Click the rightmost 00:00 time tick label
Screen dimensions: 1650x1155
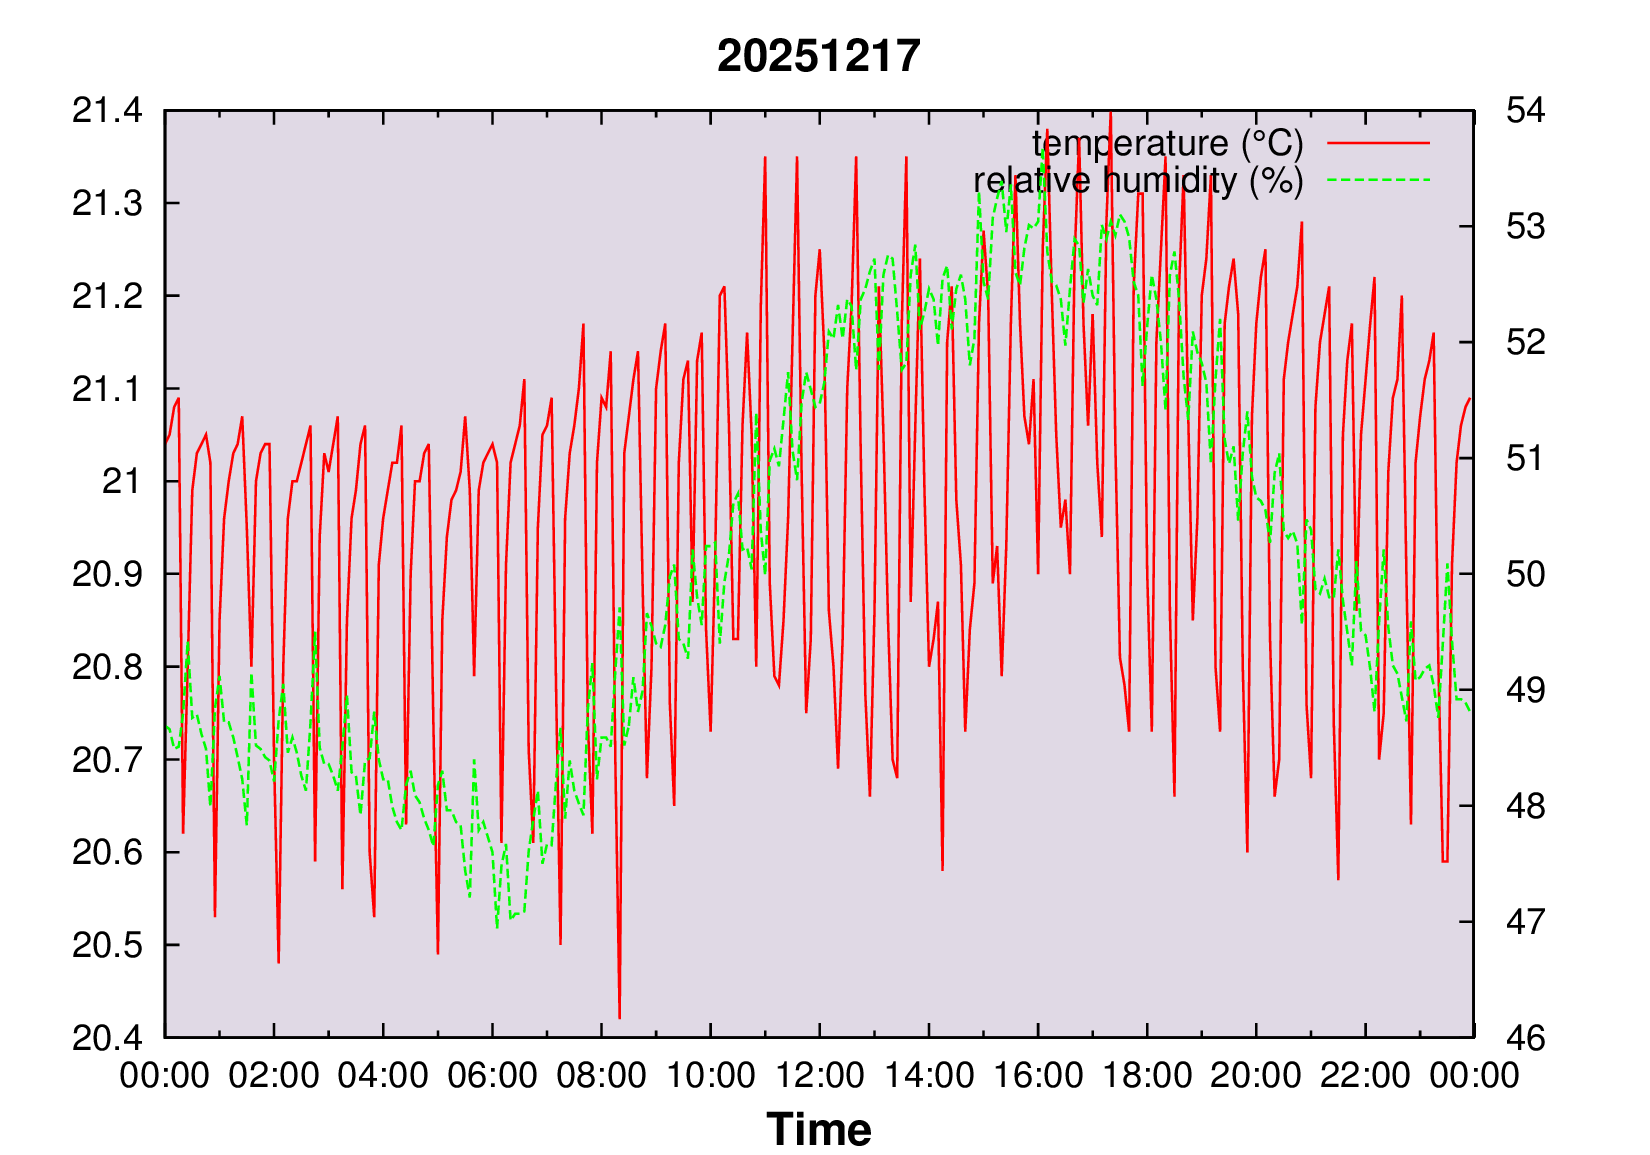pos(1473,1076)
